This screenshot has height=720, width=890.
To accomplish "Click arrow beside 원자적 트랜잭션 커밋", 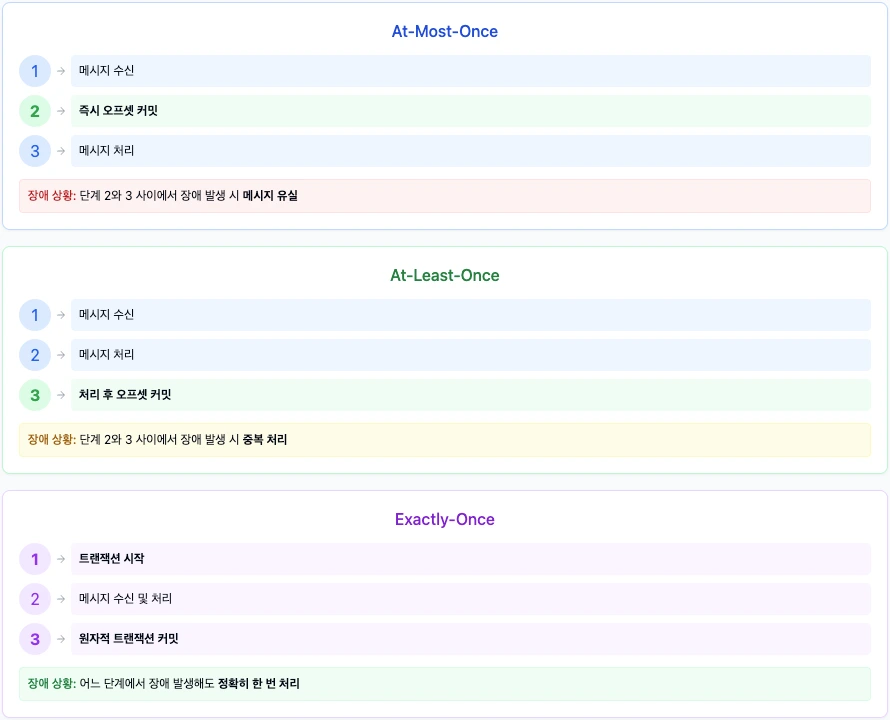I will (x=61, y=639).
